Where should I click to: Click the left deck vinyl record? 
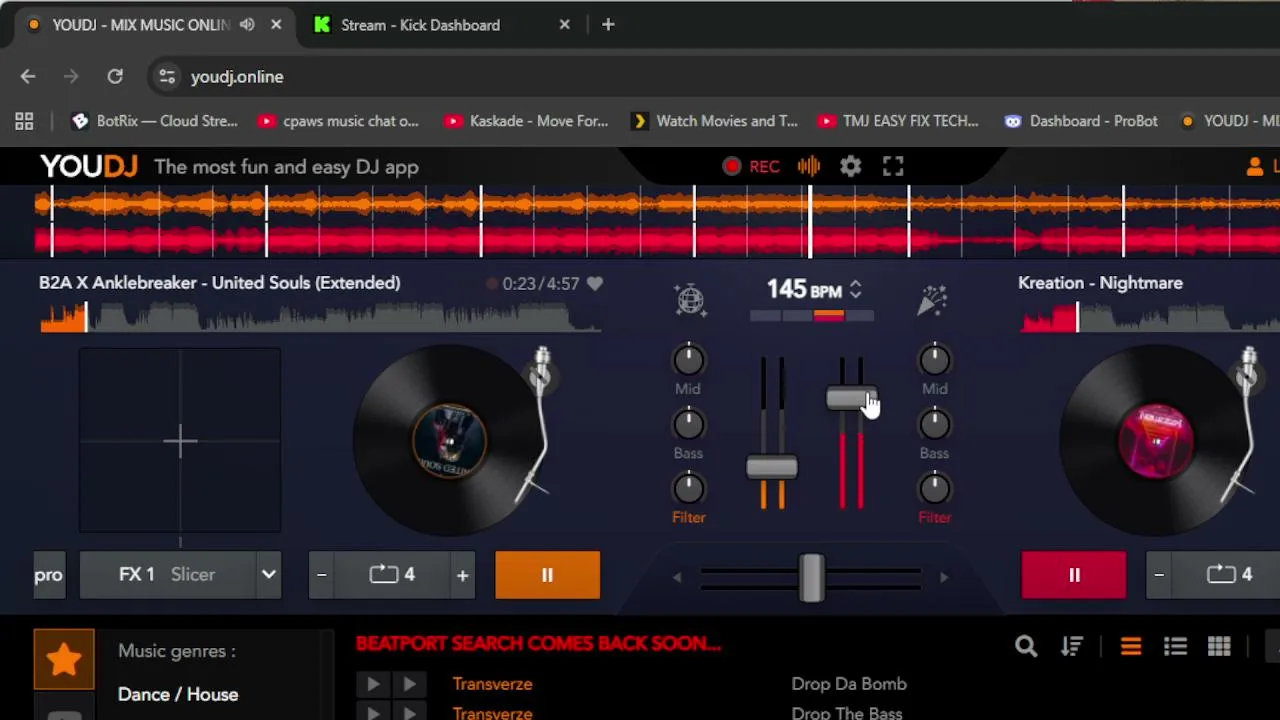point(449,441)
